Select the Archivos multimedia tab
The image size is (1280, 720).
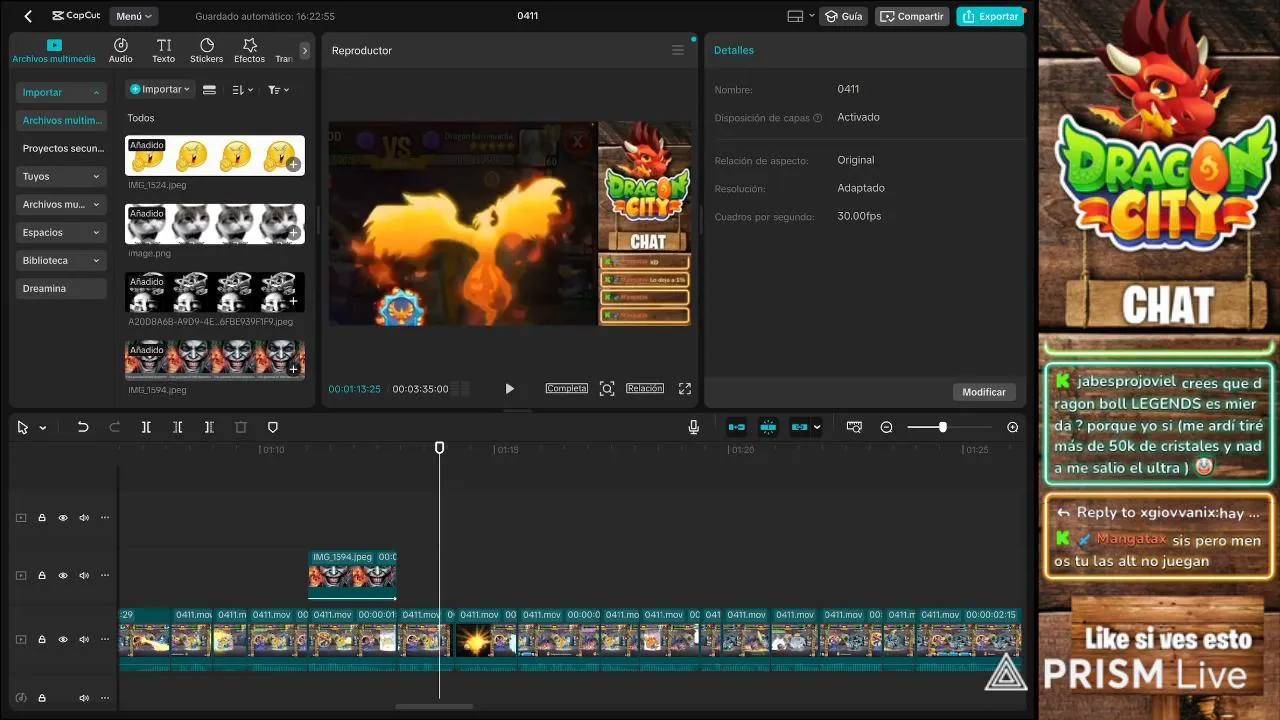coord(54,51)
